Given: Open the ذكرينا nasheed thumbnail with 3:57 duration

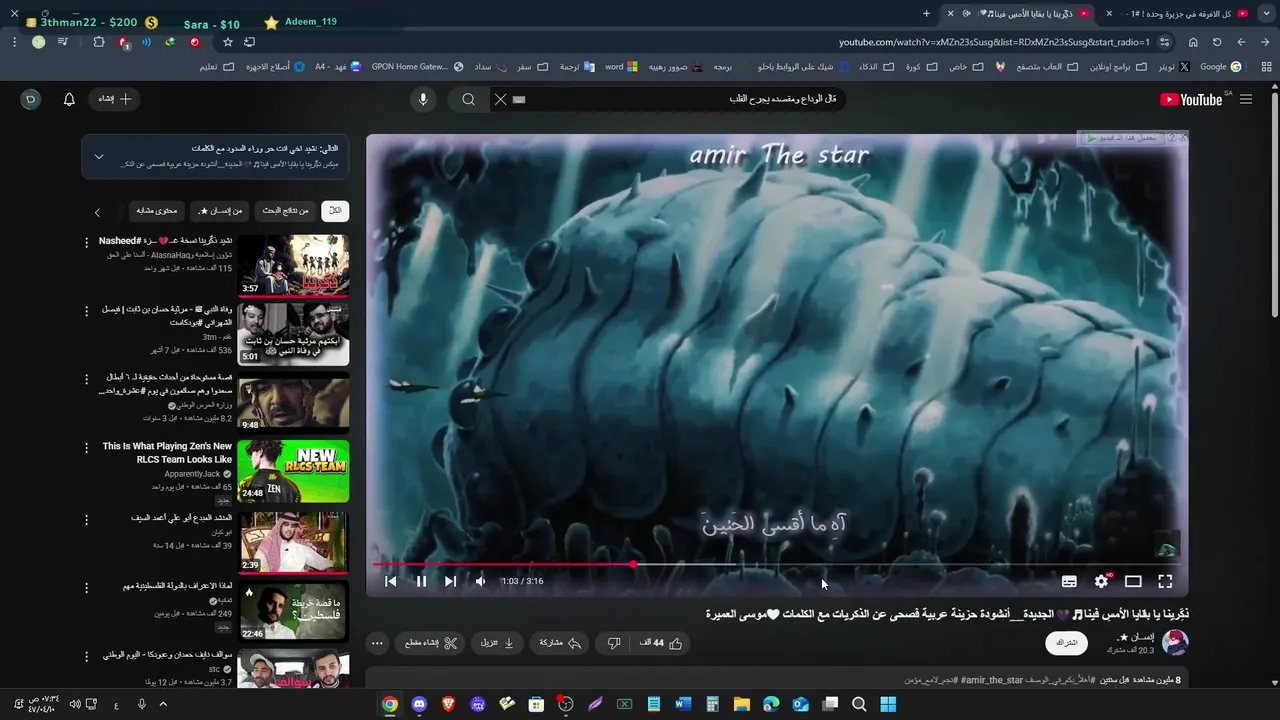Looking at the screenshot, I should coord(293,266).
